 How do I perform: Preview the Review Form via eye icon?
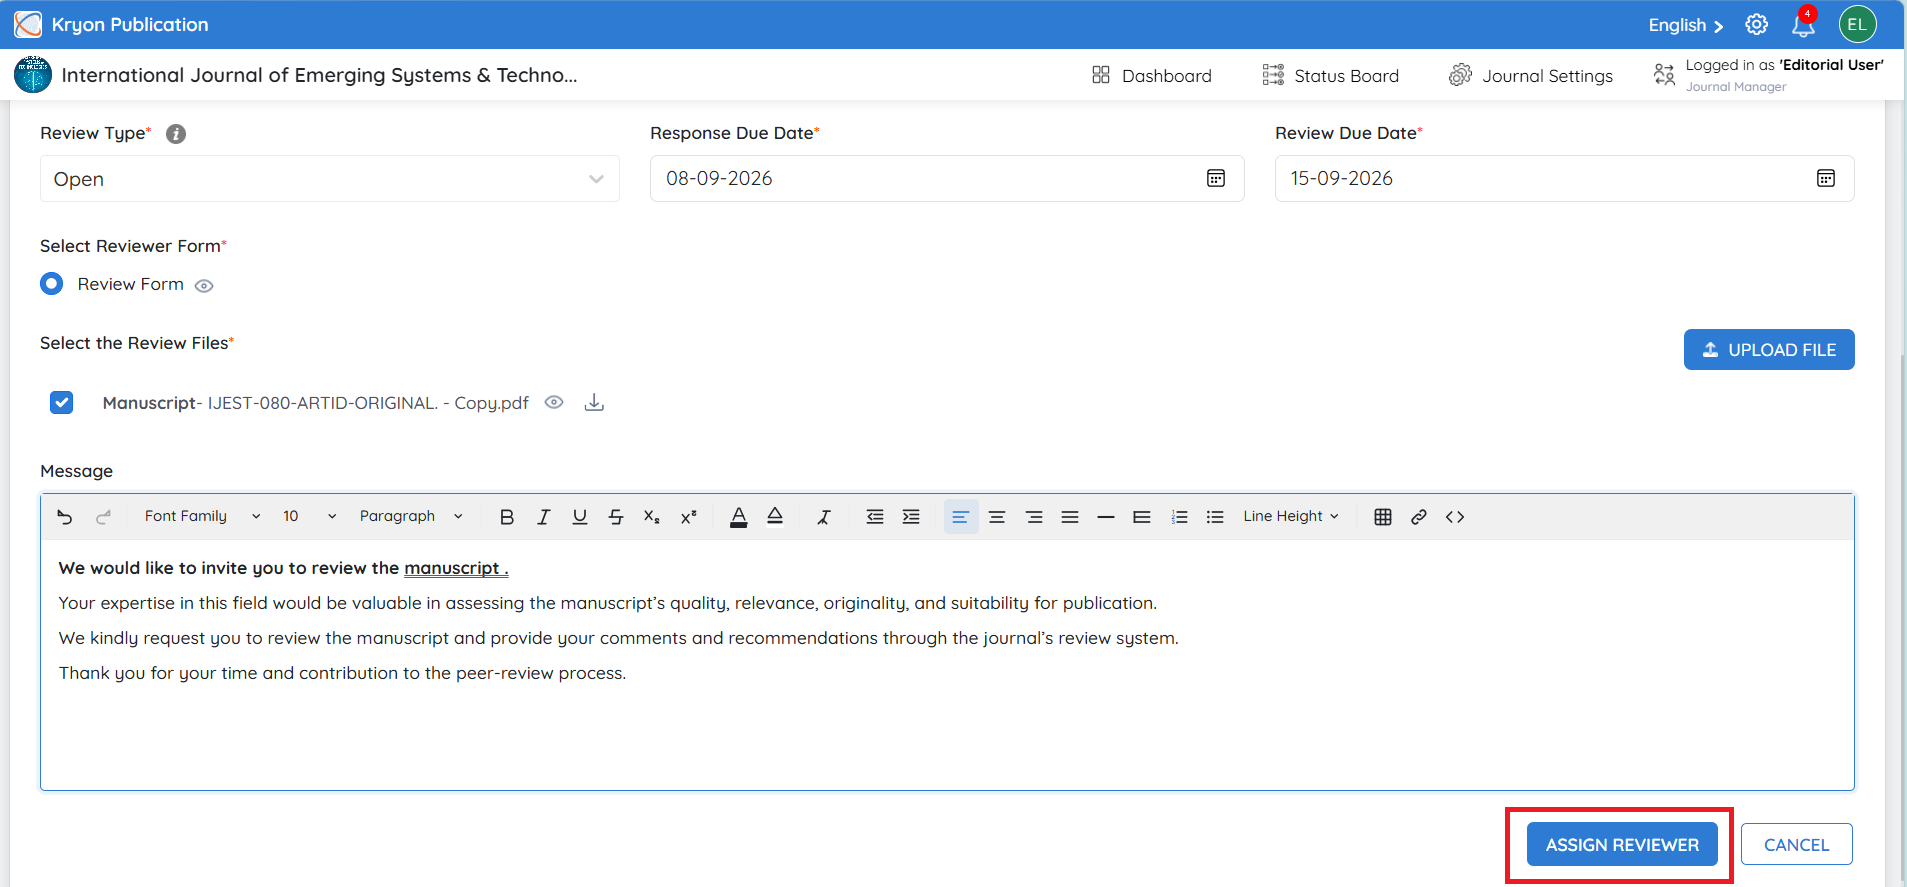coord(204,286)
